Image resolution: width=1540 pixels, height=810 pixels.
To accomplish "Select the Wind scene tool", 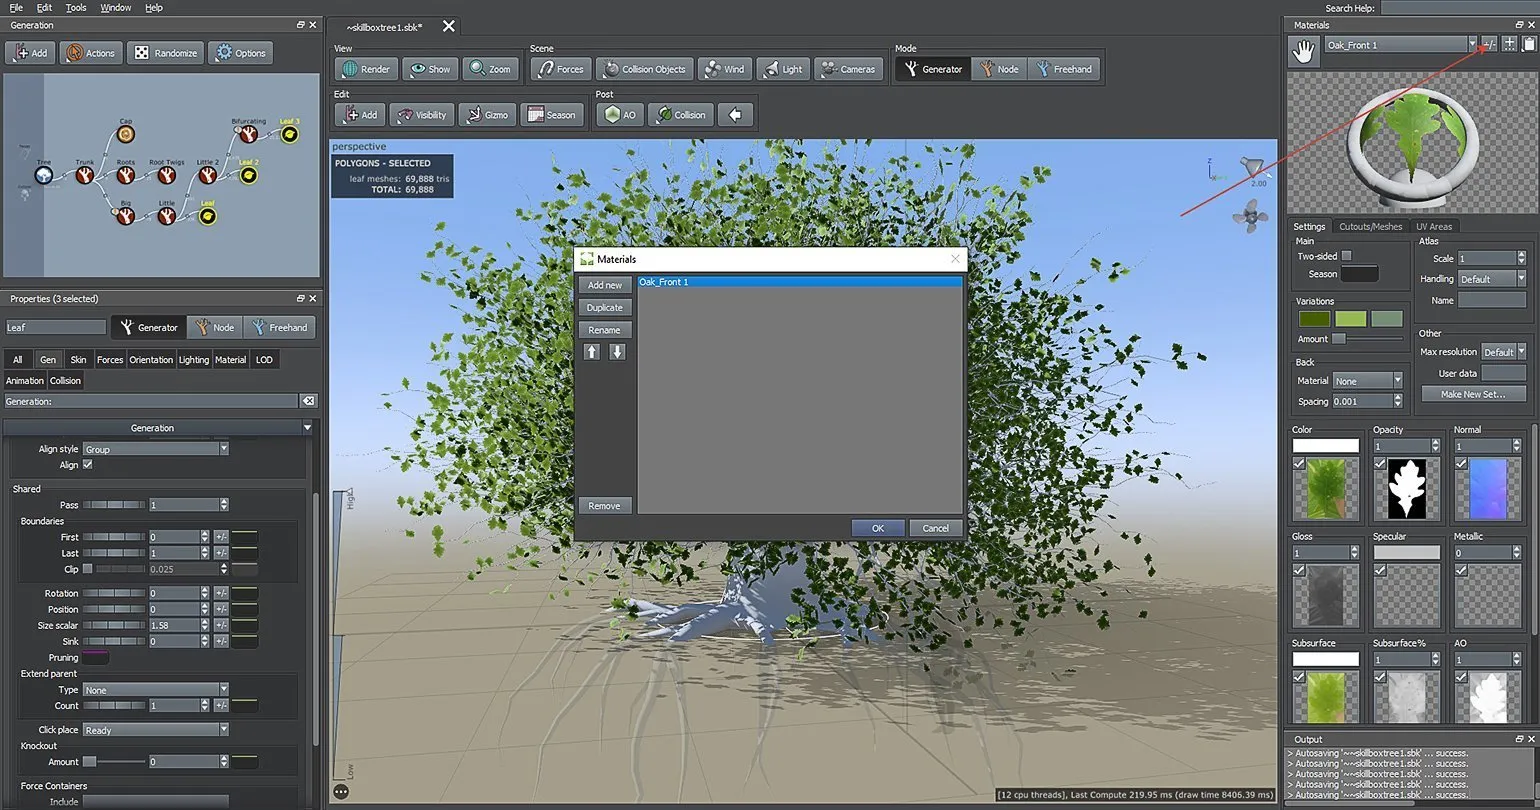I will 724,69.
